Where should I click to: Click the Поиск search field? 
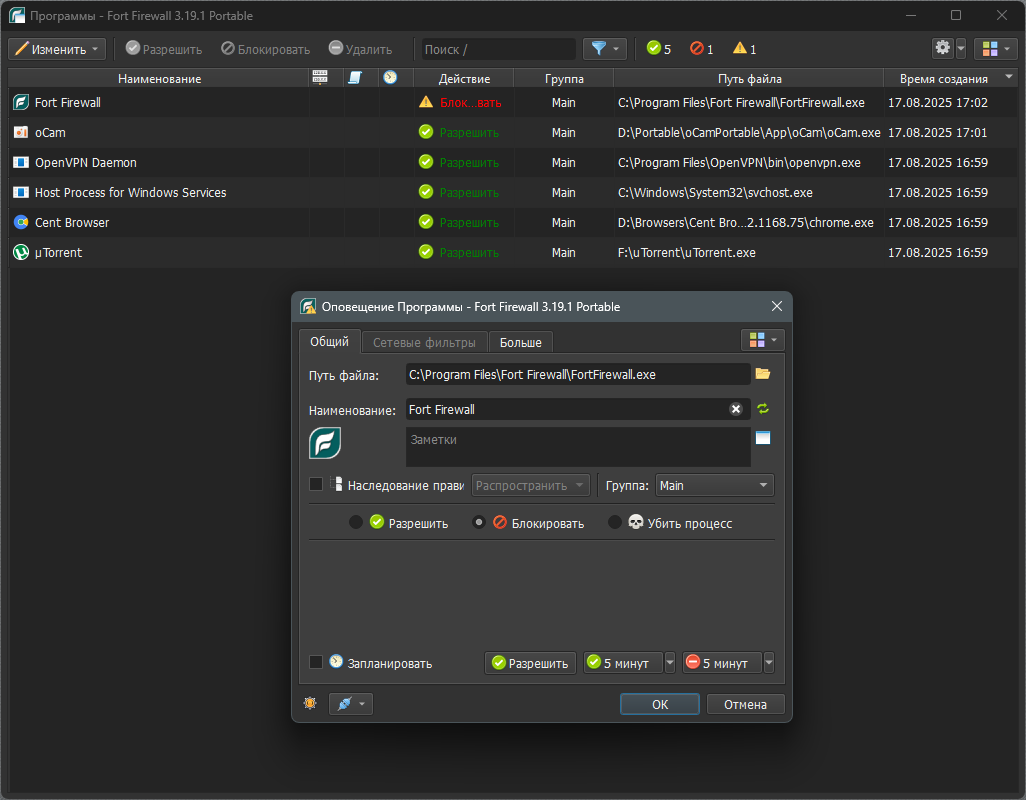point(499,49)
